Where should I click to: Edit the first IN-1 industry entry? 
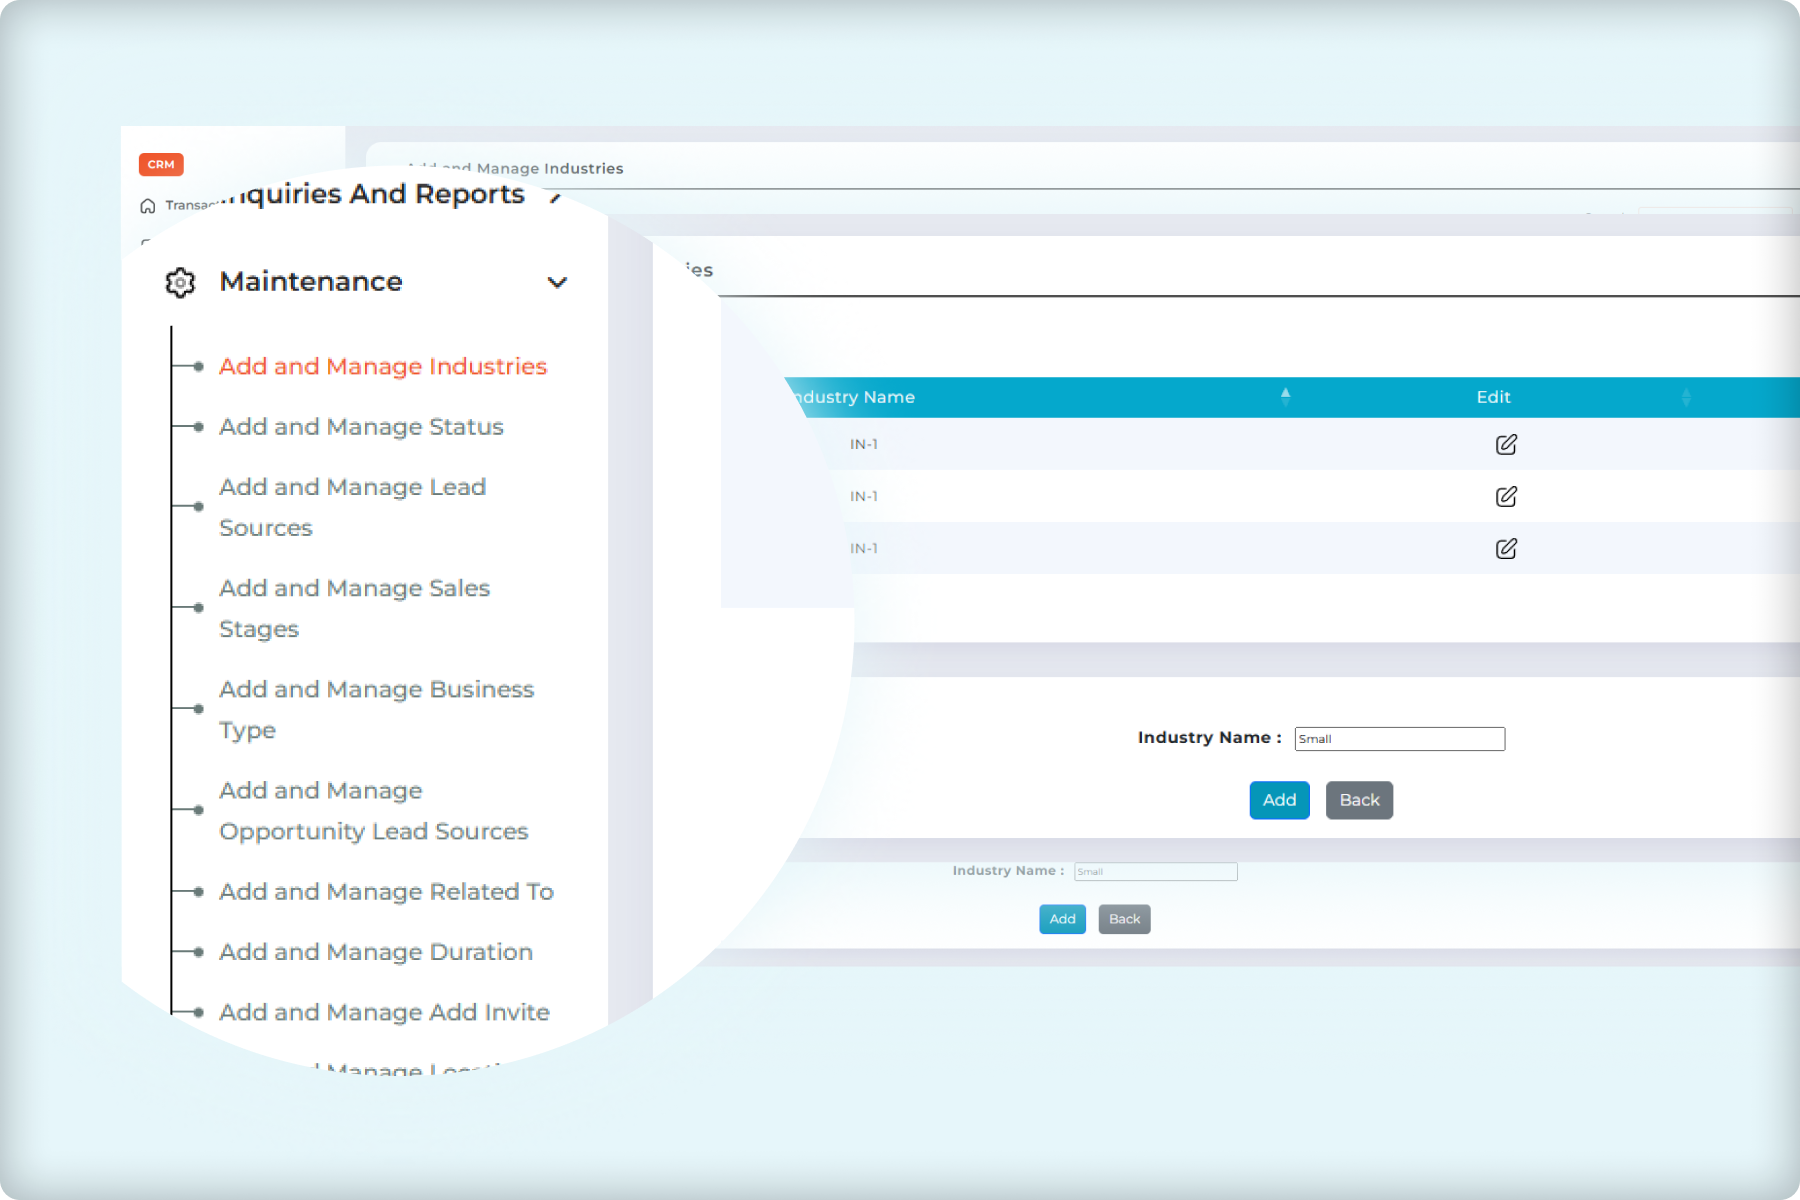click(1506, 444)
